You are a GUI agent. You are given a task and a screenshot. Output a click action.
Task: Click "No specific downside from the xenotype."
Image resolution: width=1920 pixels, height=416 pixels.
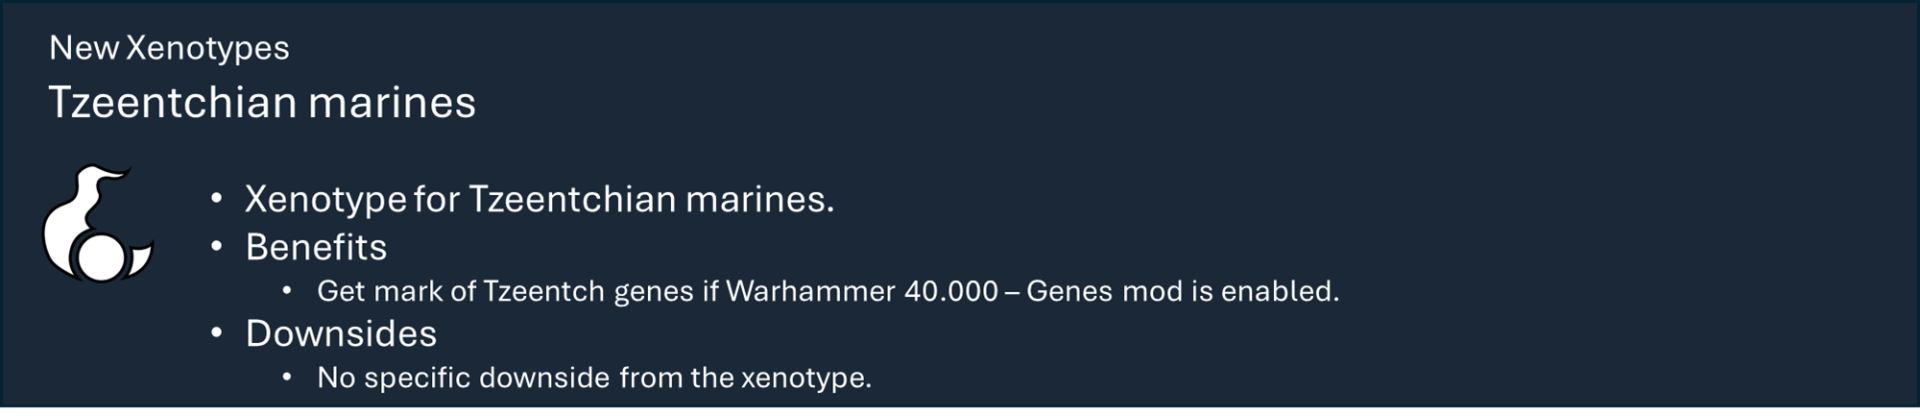click(594, 378)
